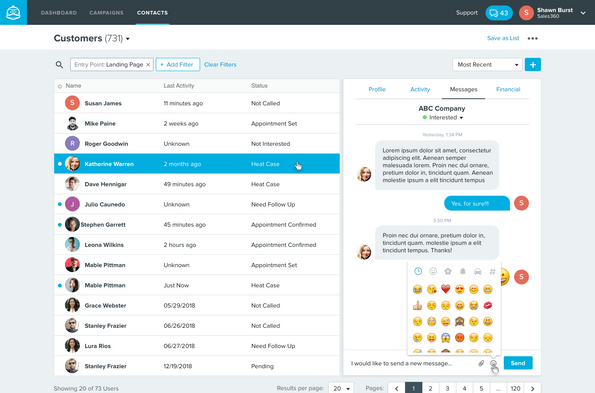Switch to the Activity tab

pyautogui.click(x=420, y=89)
